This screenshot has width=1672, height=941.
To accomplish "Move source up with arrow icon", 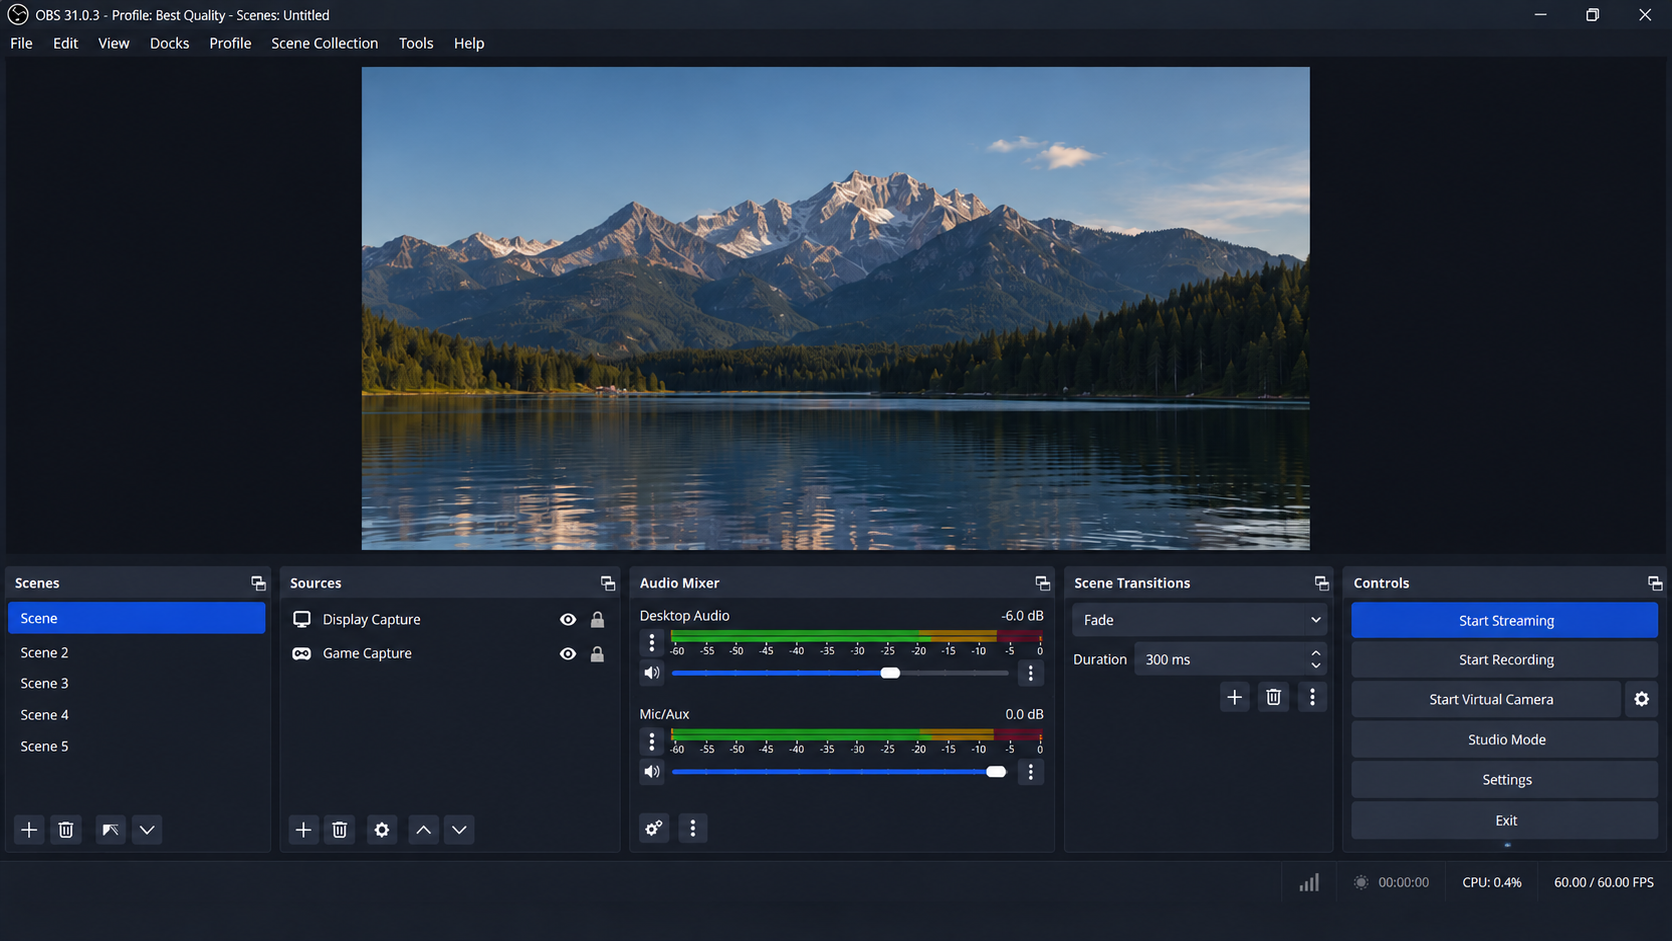I will click(424, 830).
